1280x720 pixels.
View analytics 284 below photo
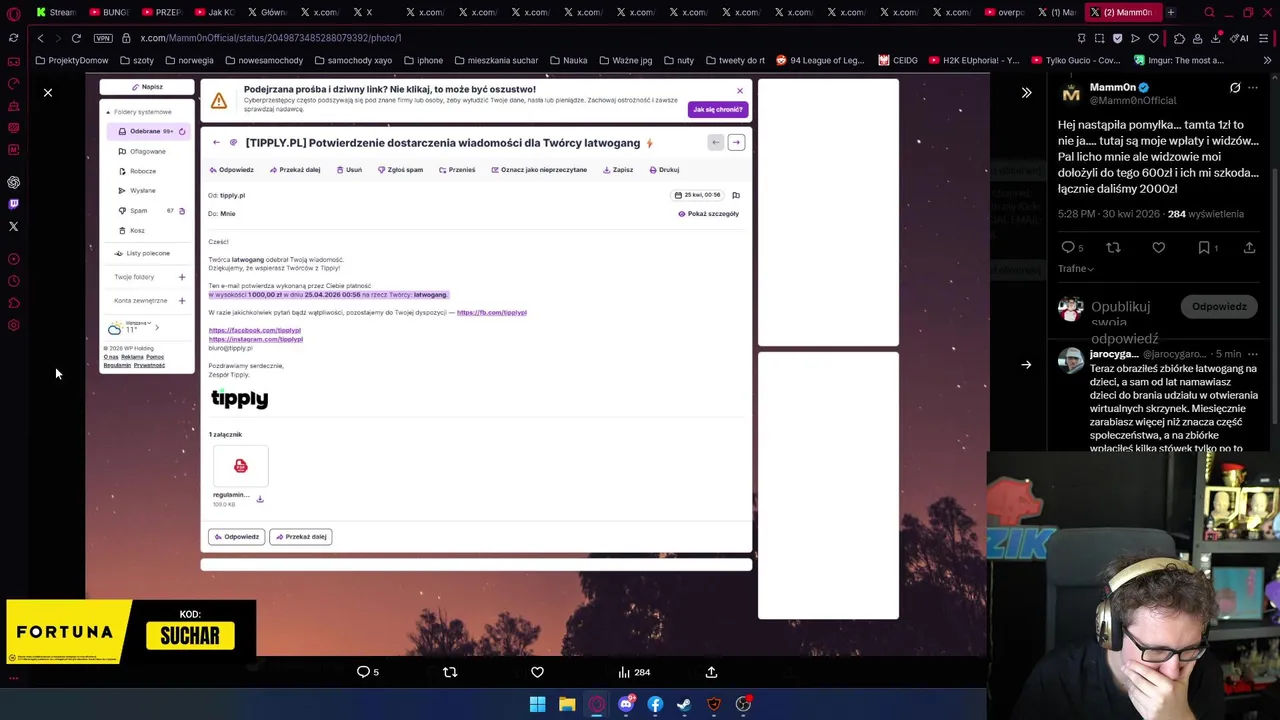pyautogui.click(x=634, y=672)
